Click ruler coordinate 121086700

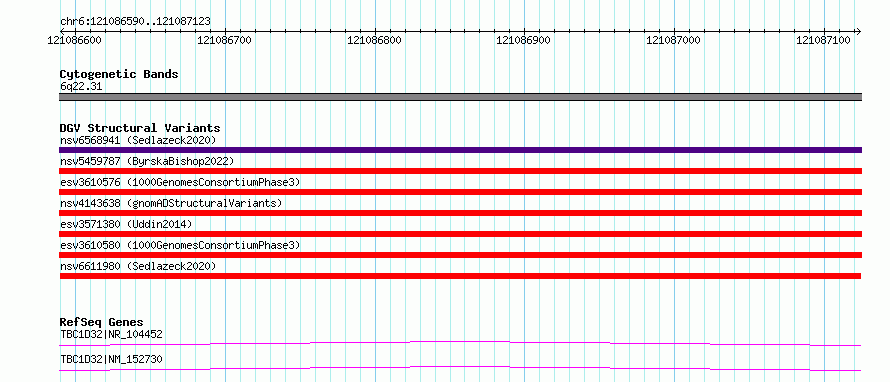[225, 40]
